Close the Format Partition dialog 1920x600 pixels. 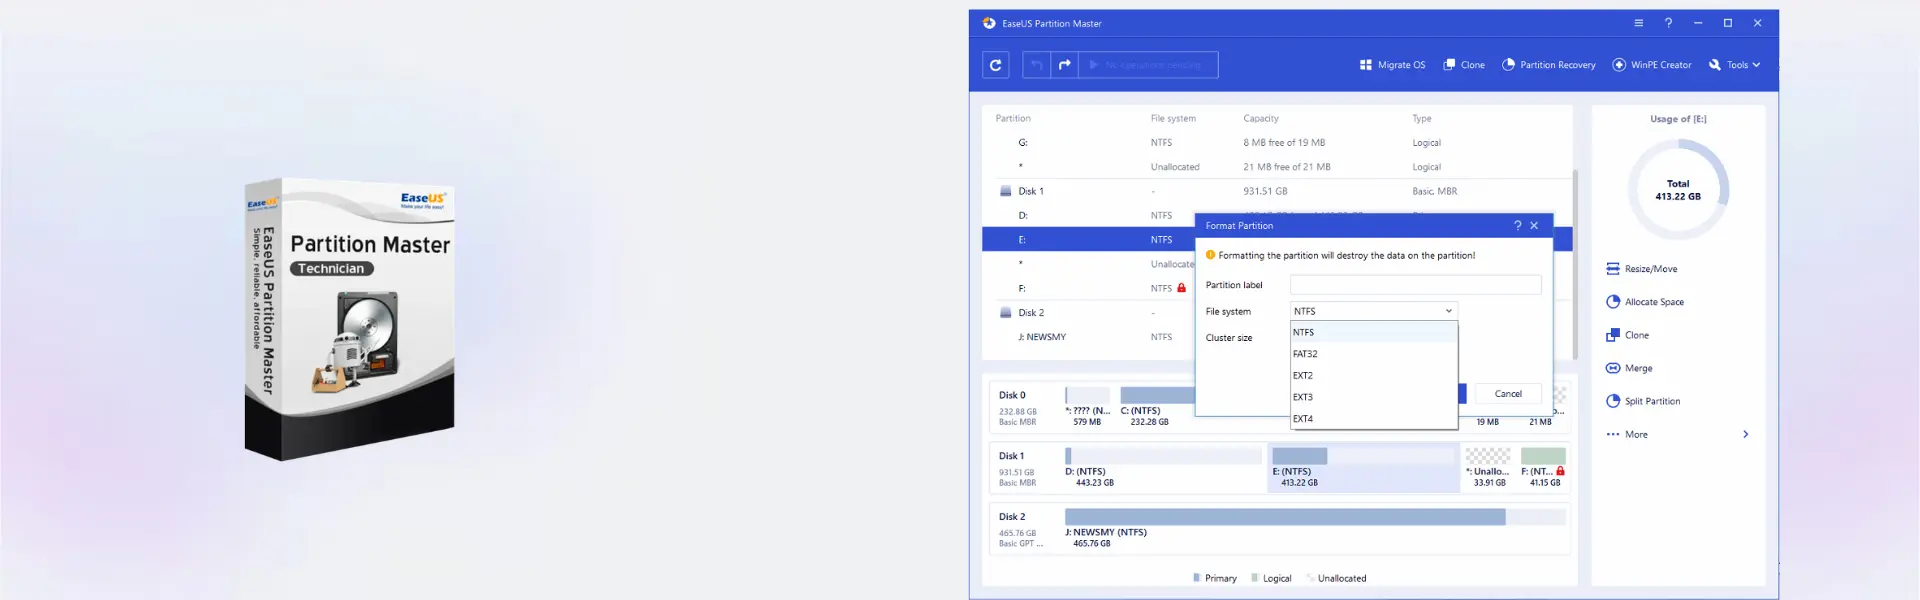1534,226
